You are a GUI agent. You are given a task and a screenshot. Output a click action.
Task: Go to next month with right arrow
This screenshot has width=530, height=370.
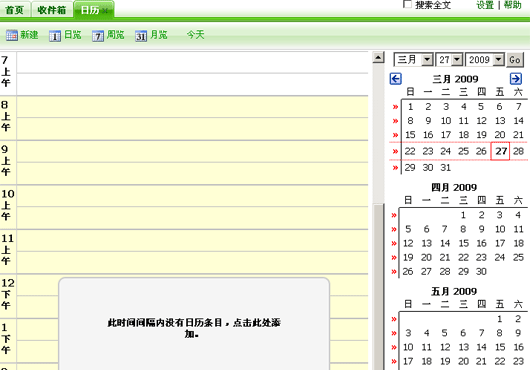click(516, 79)
